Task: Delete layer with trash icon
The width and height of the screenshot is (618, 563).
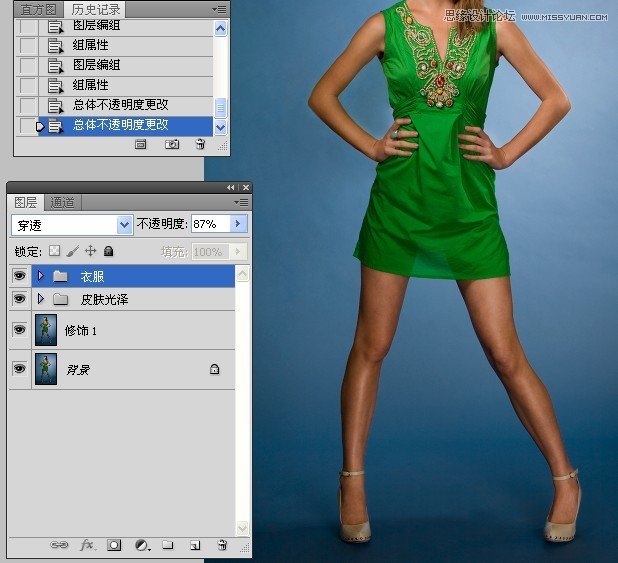Action: pos(222,545)
